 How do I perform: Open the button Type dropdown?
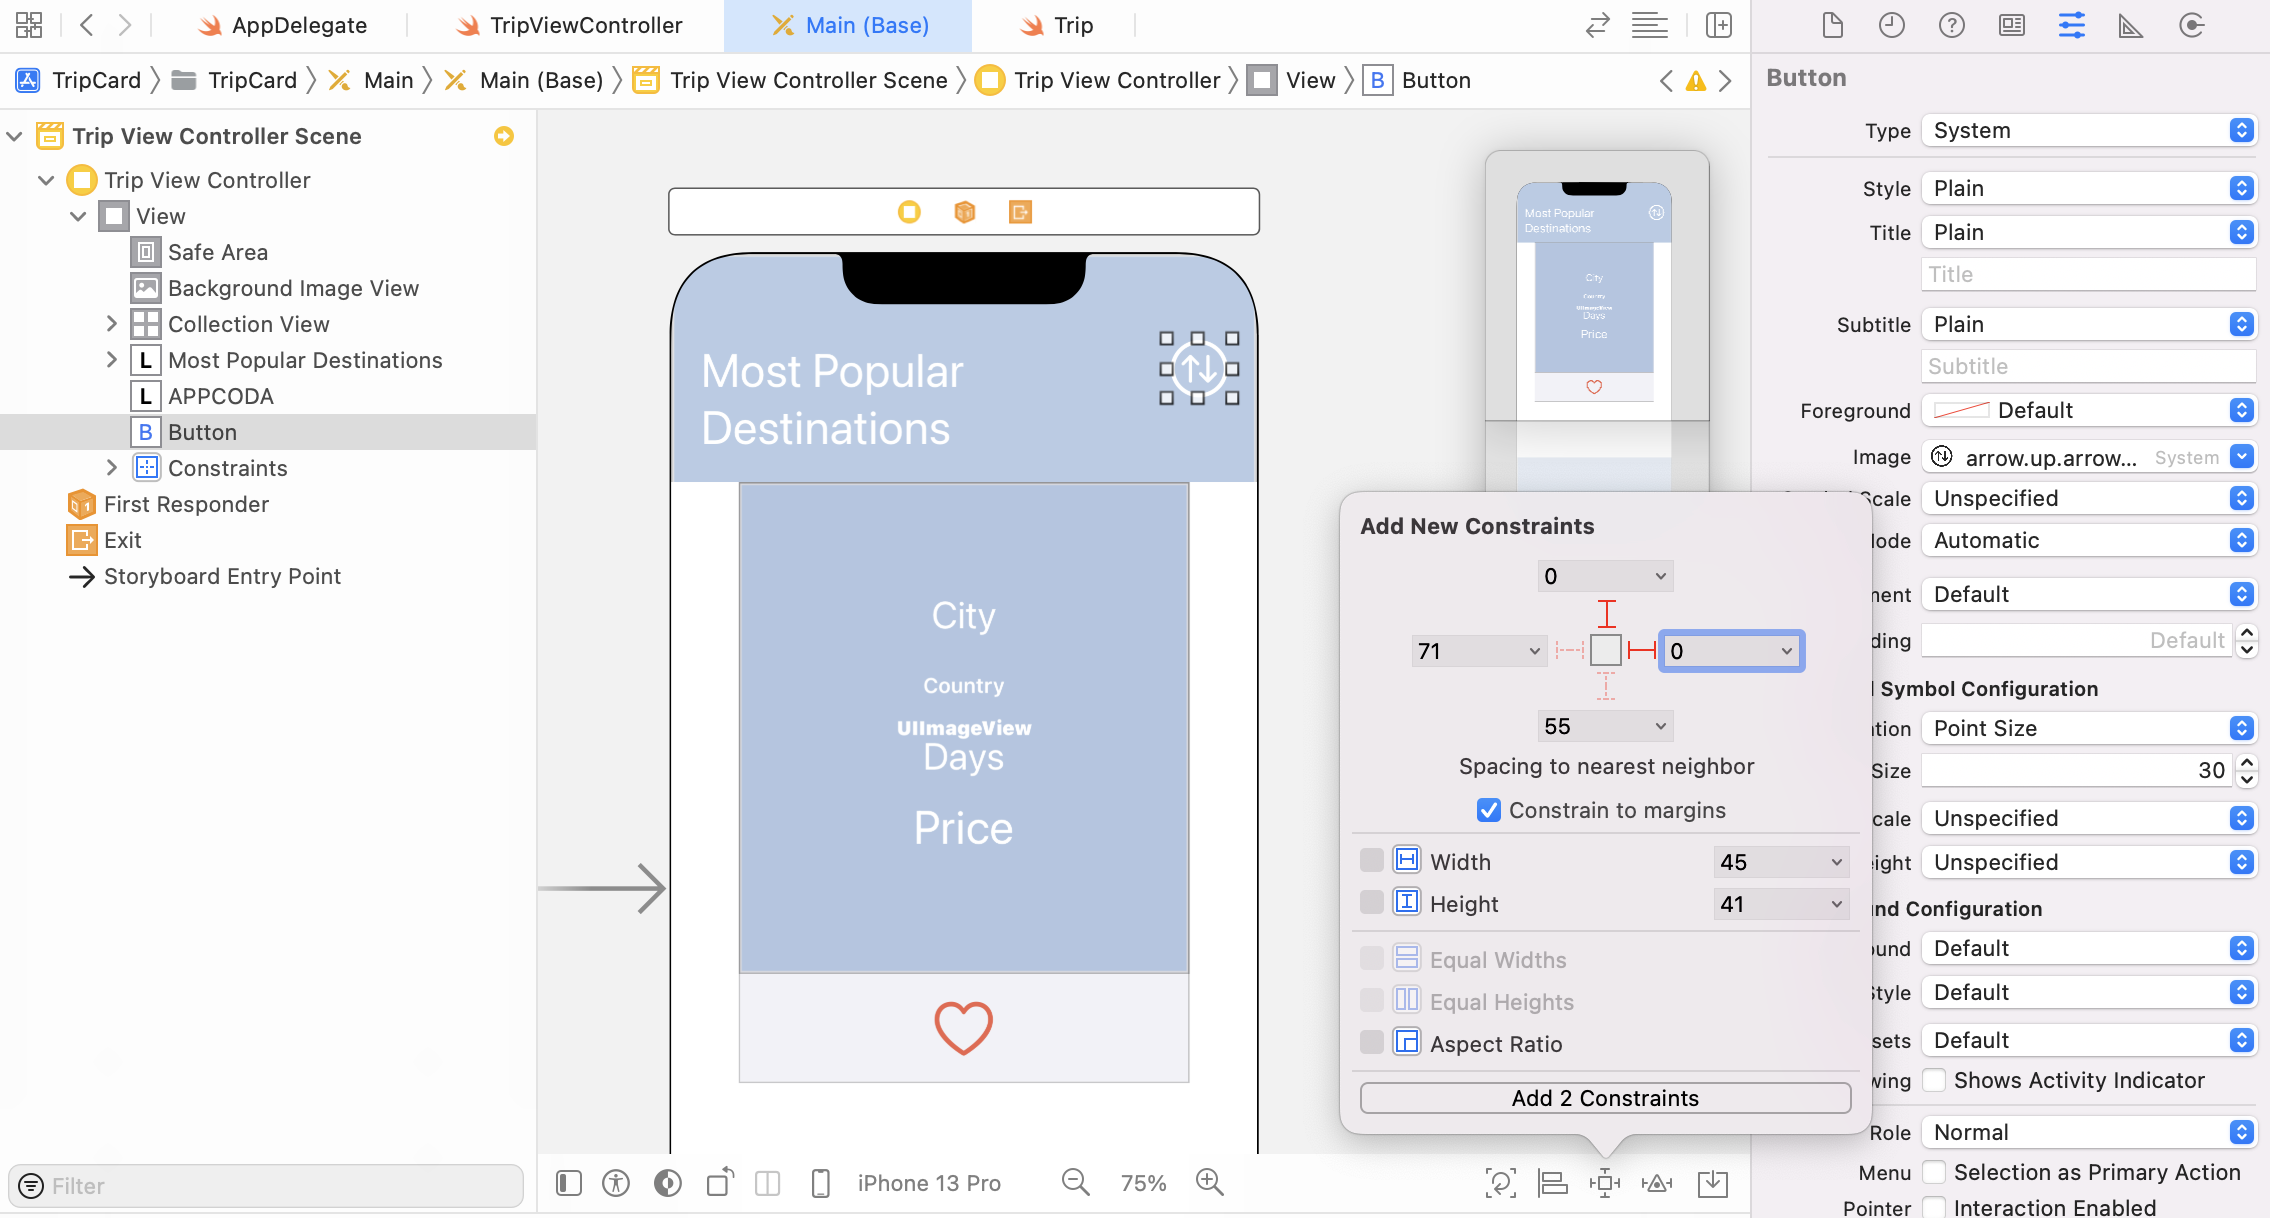tap(2089, 131)
